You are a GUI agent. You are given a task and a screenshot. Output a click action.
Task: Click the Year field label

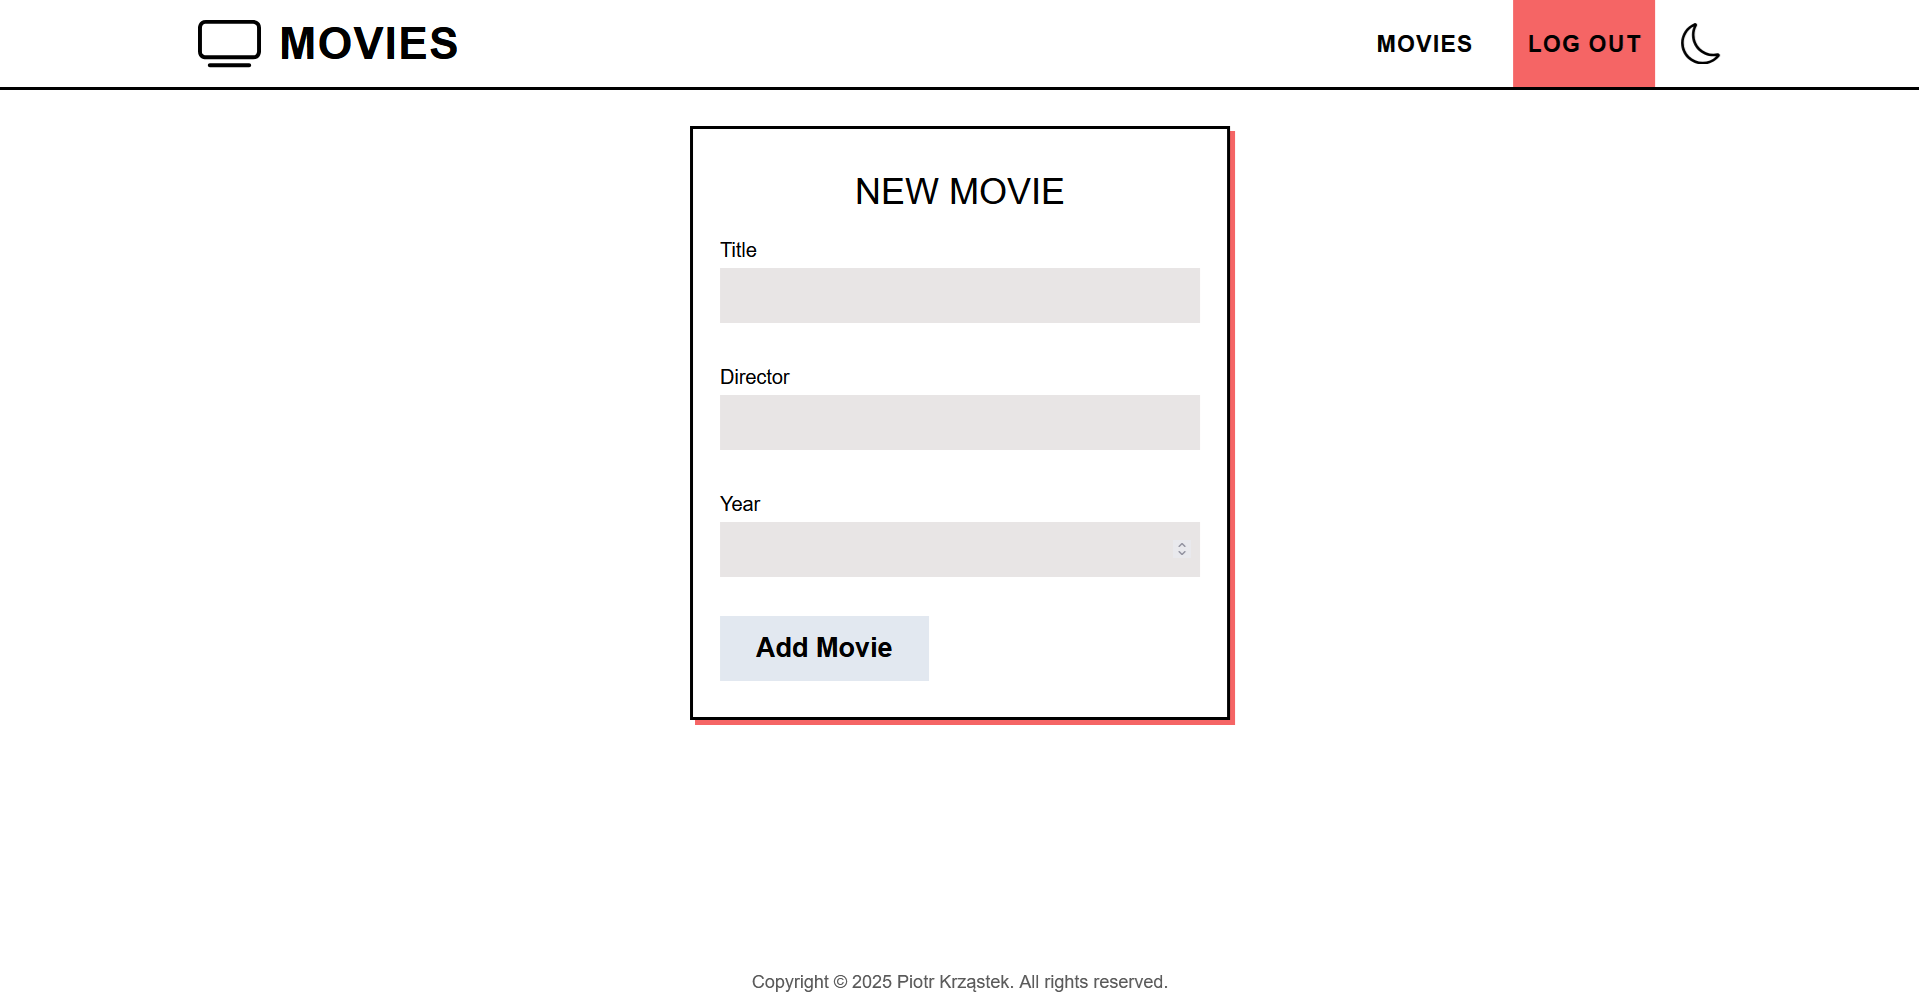pos(739,504)
